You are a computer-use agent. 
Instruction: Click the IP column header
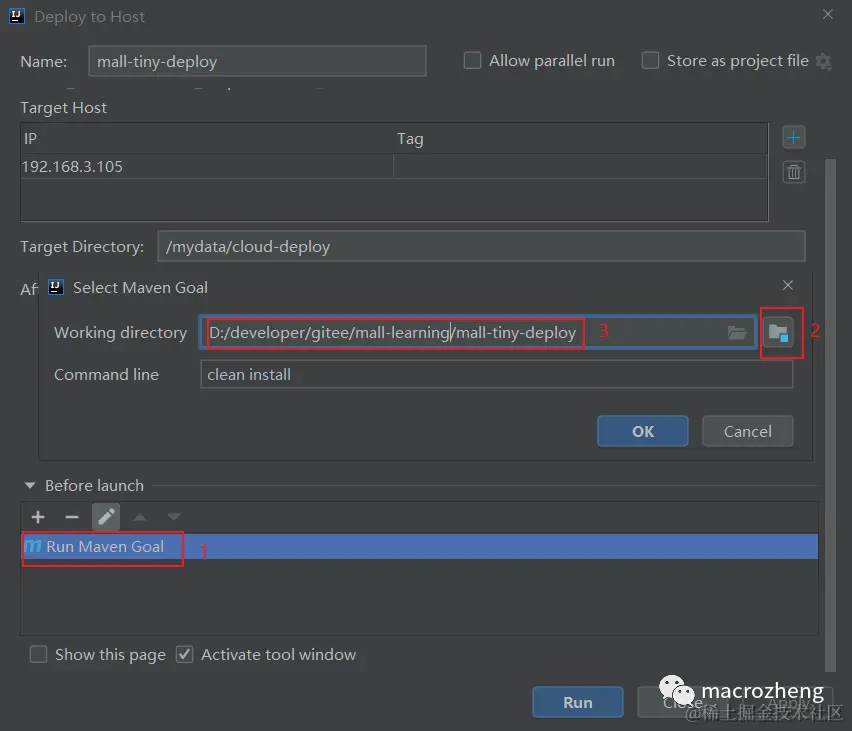(x=207, y=139)
